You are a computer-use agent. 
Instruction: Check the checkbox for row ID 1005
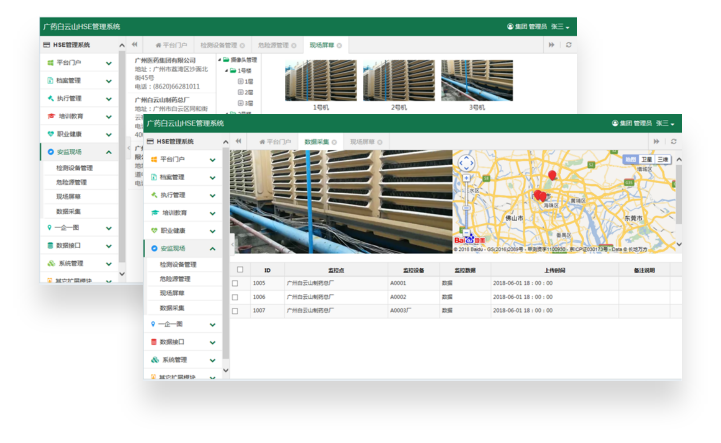point(236,283)
